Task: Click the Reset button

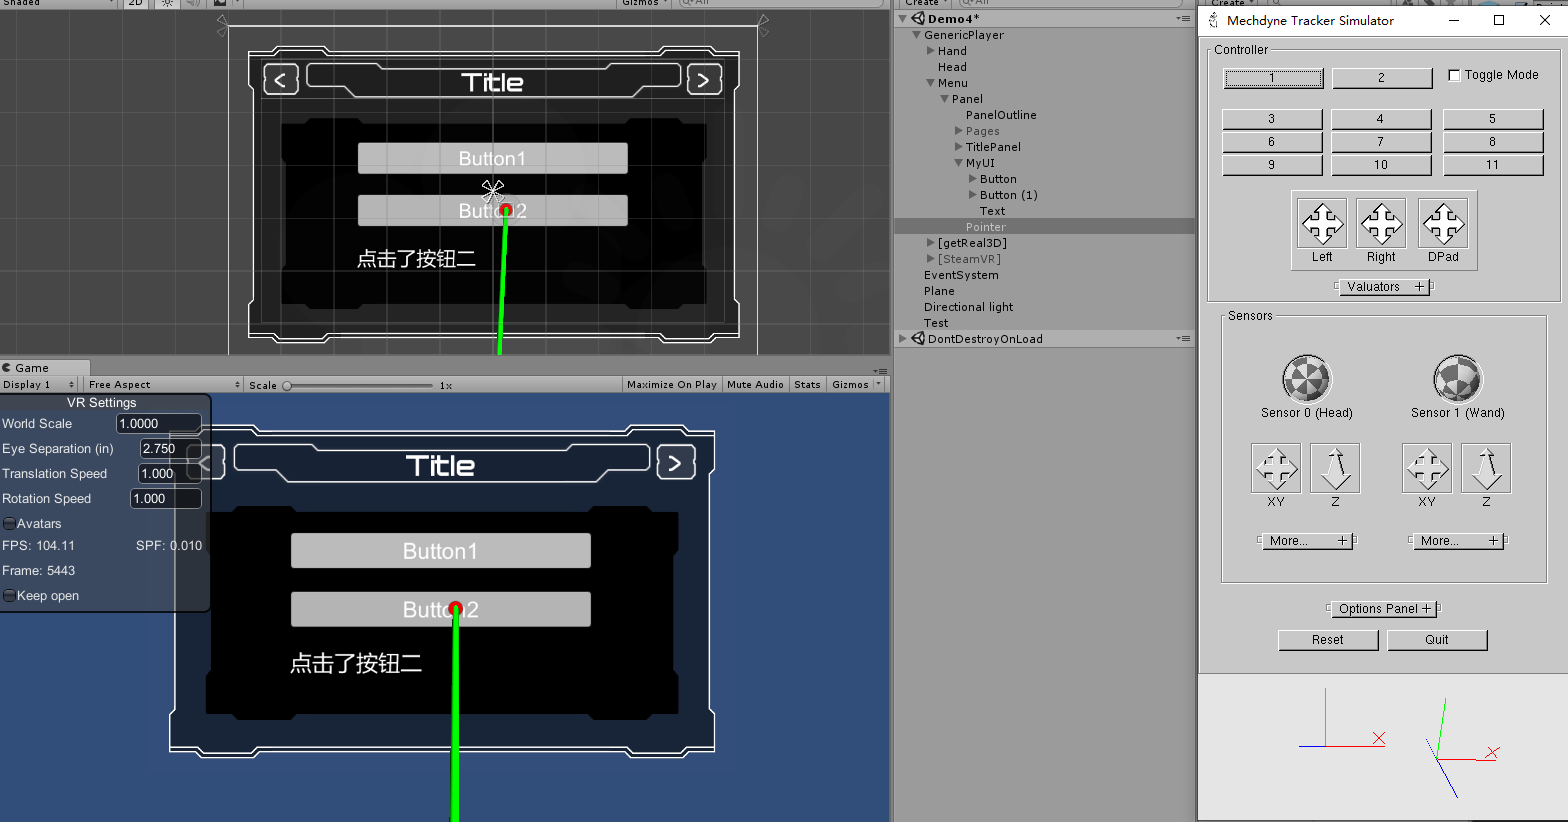Action: (x=1328, y=640)
